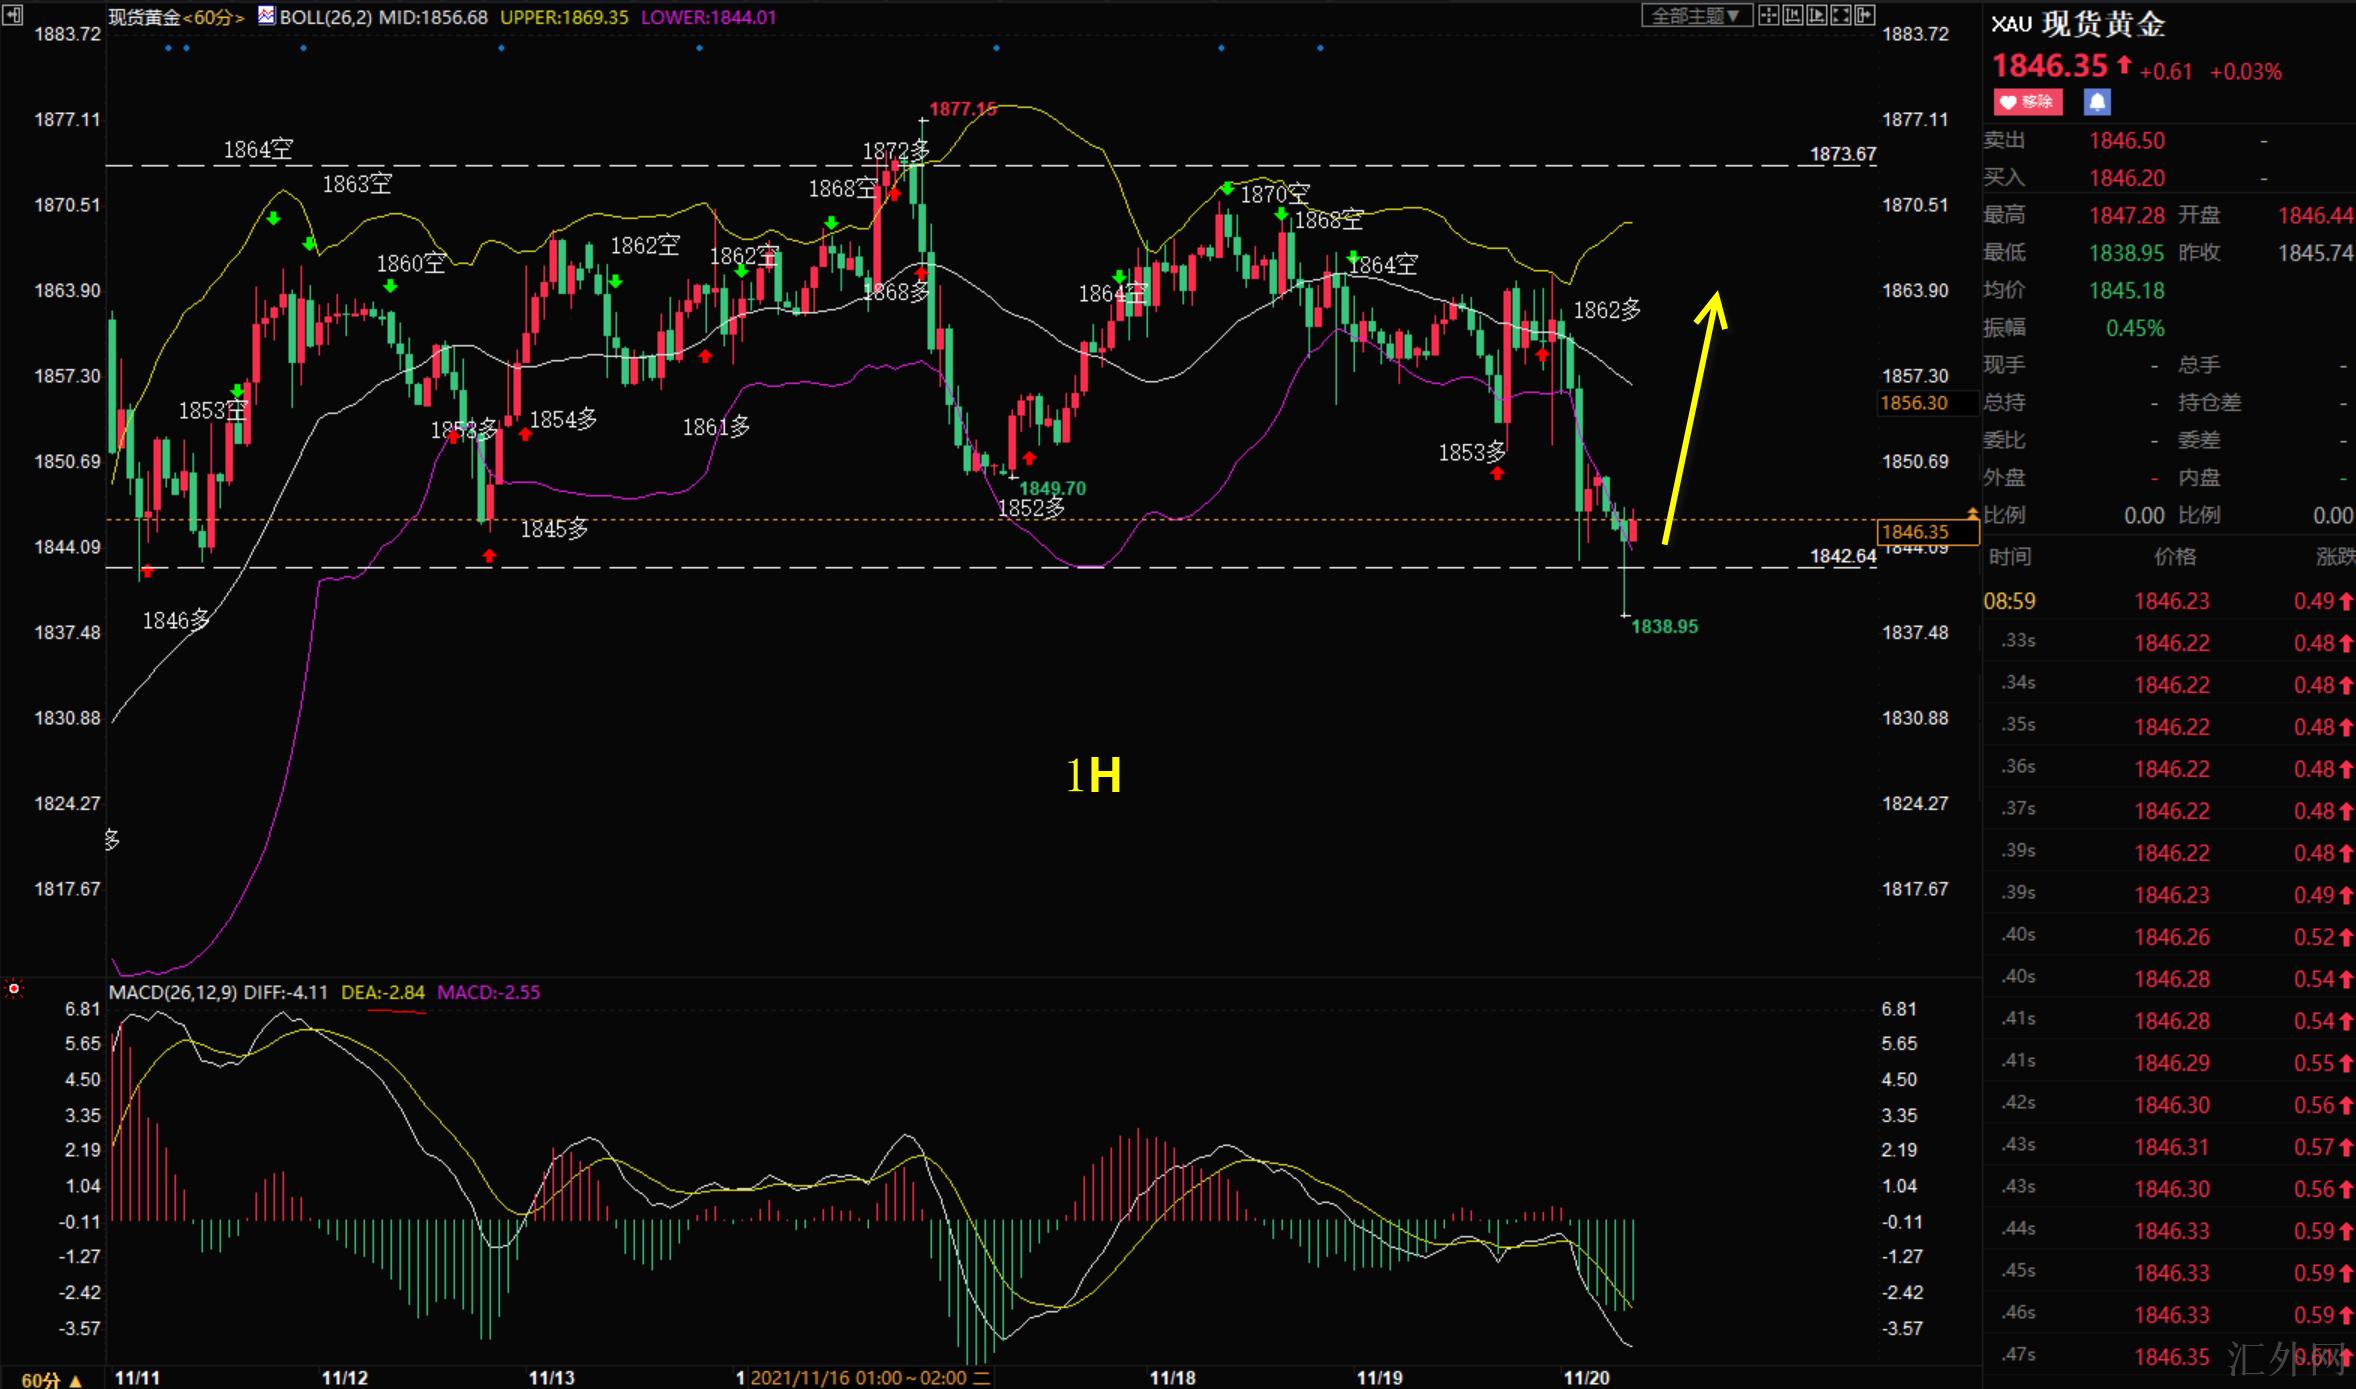This screenshot has width=2356, height=1389.
Task: Click the 价格 column header in tick list
Action: coord(2174,557)
